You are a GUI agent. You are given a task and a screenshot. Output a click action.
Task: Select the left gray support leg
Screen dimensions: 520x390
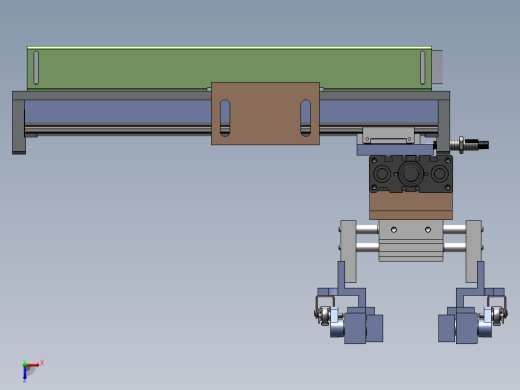click(19, 126)
